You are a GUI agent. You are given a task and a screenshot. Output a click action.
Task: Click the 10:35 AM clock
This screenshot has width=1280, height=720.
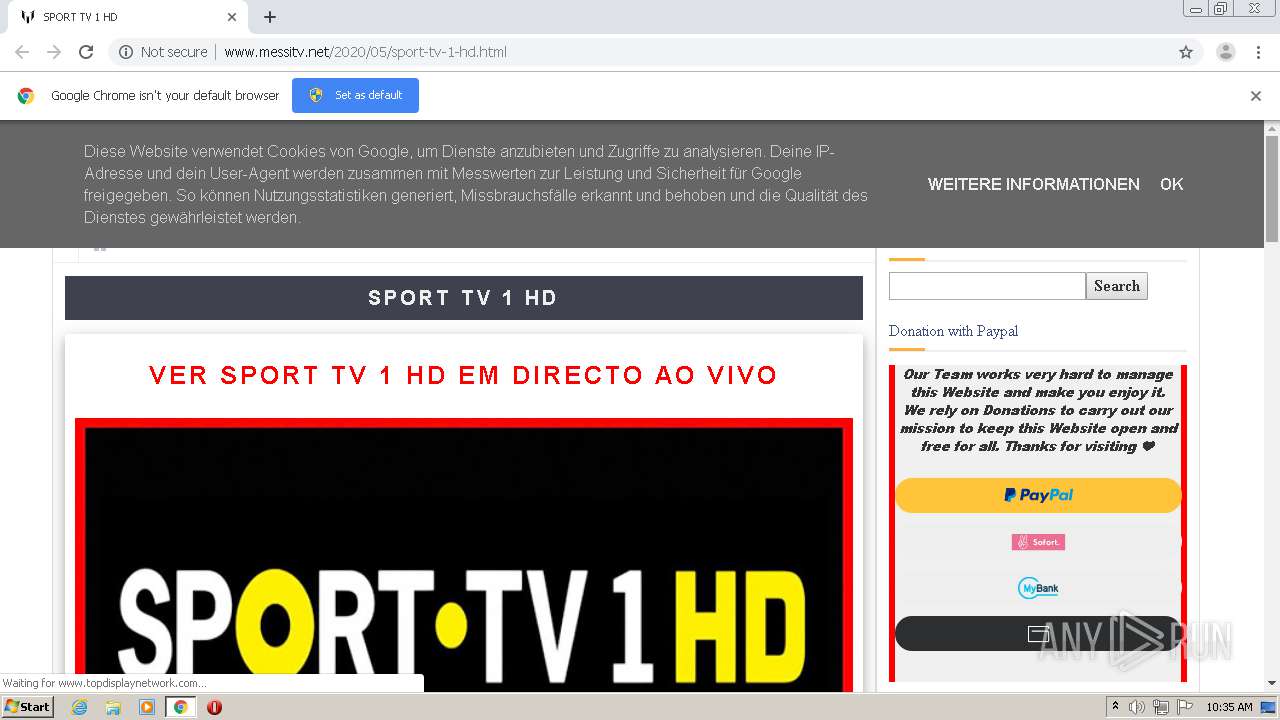click(1229, 707)
